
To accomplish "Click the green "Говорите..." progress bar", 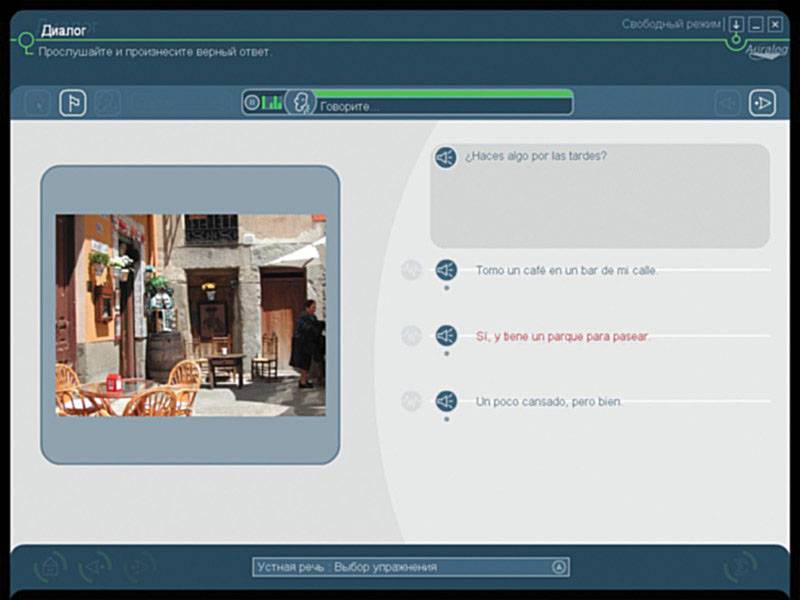I will tap(443, 93).
